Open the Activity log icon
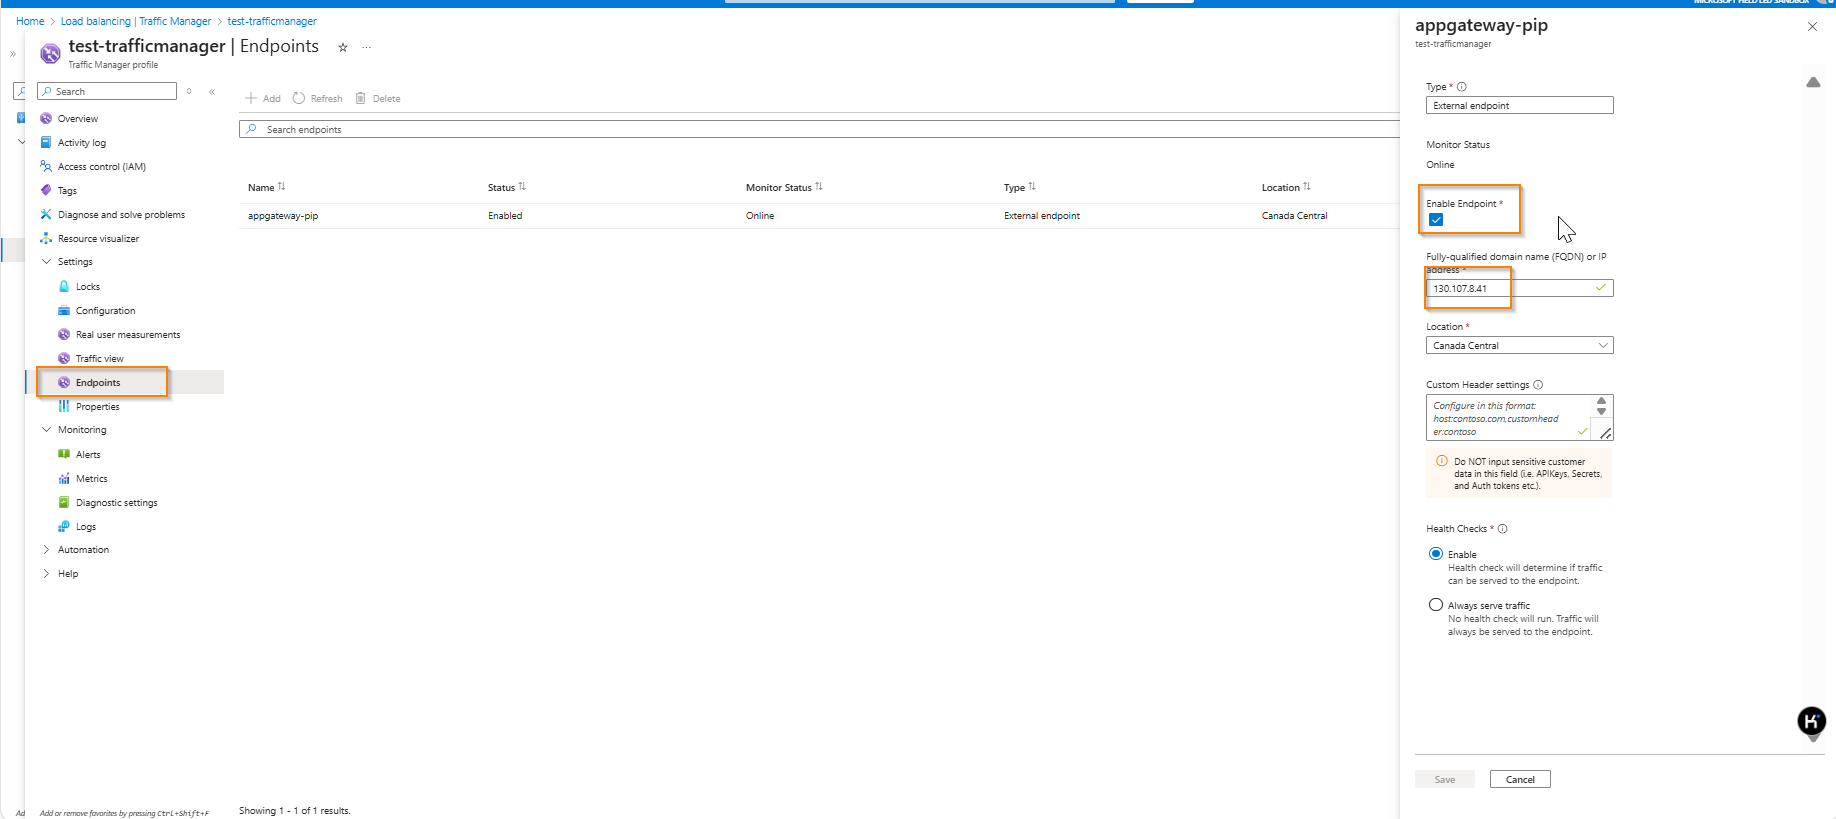Screen dimensions: 1836x819 (46, 142)
